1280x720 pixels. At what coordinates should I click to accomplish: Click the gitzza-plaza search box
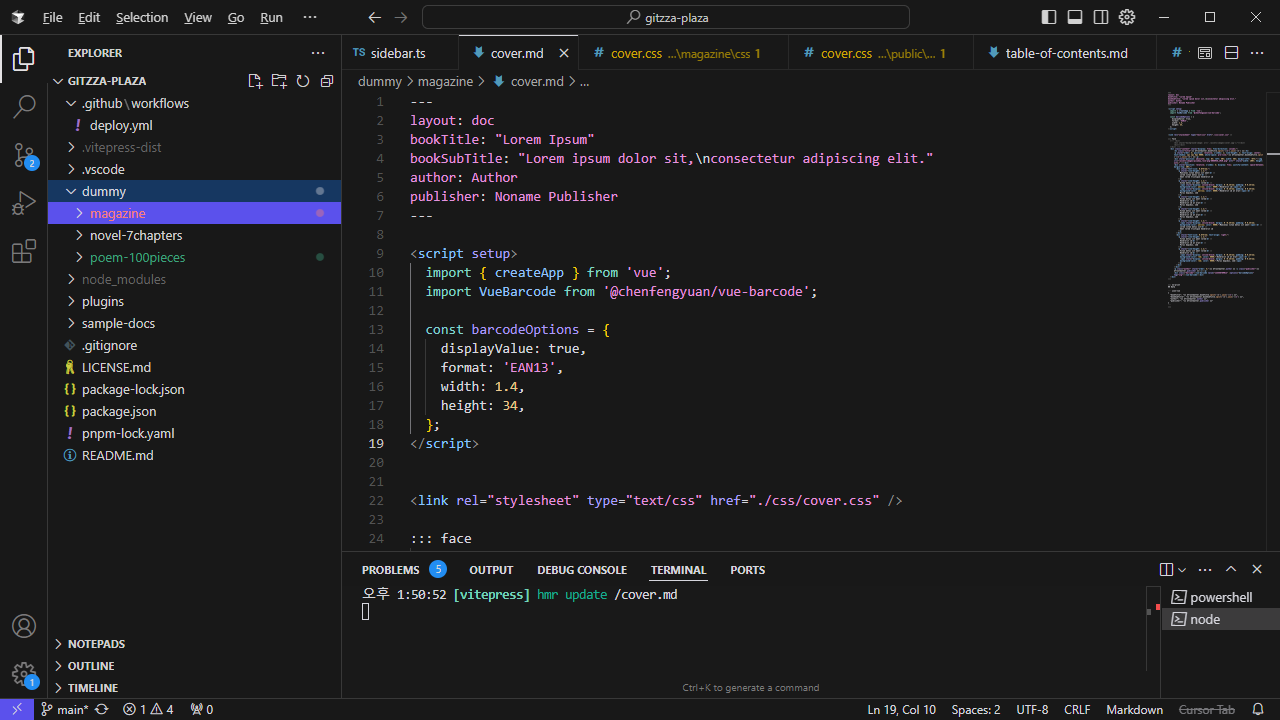tap(666, 17)
